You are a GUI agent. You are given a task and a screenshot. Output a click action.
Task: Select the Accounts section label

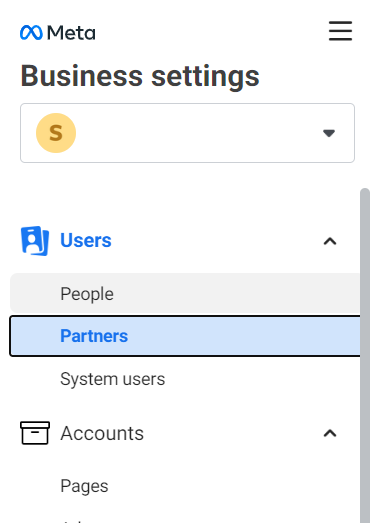(102, 433)
